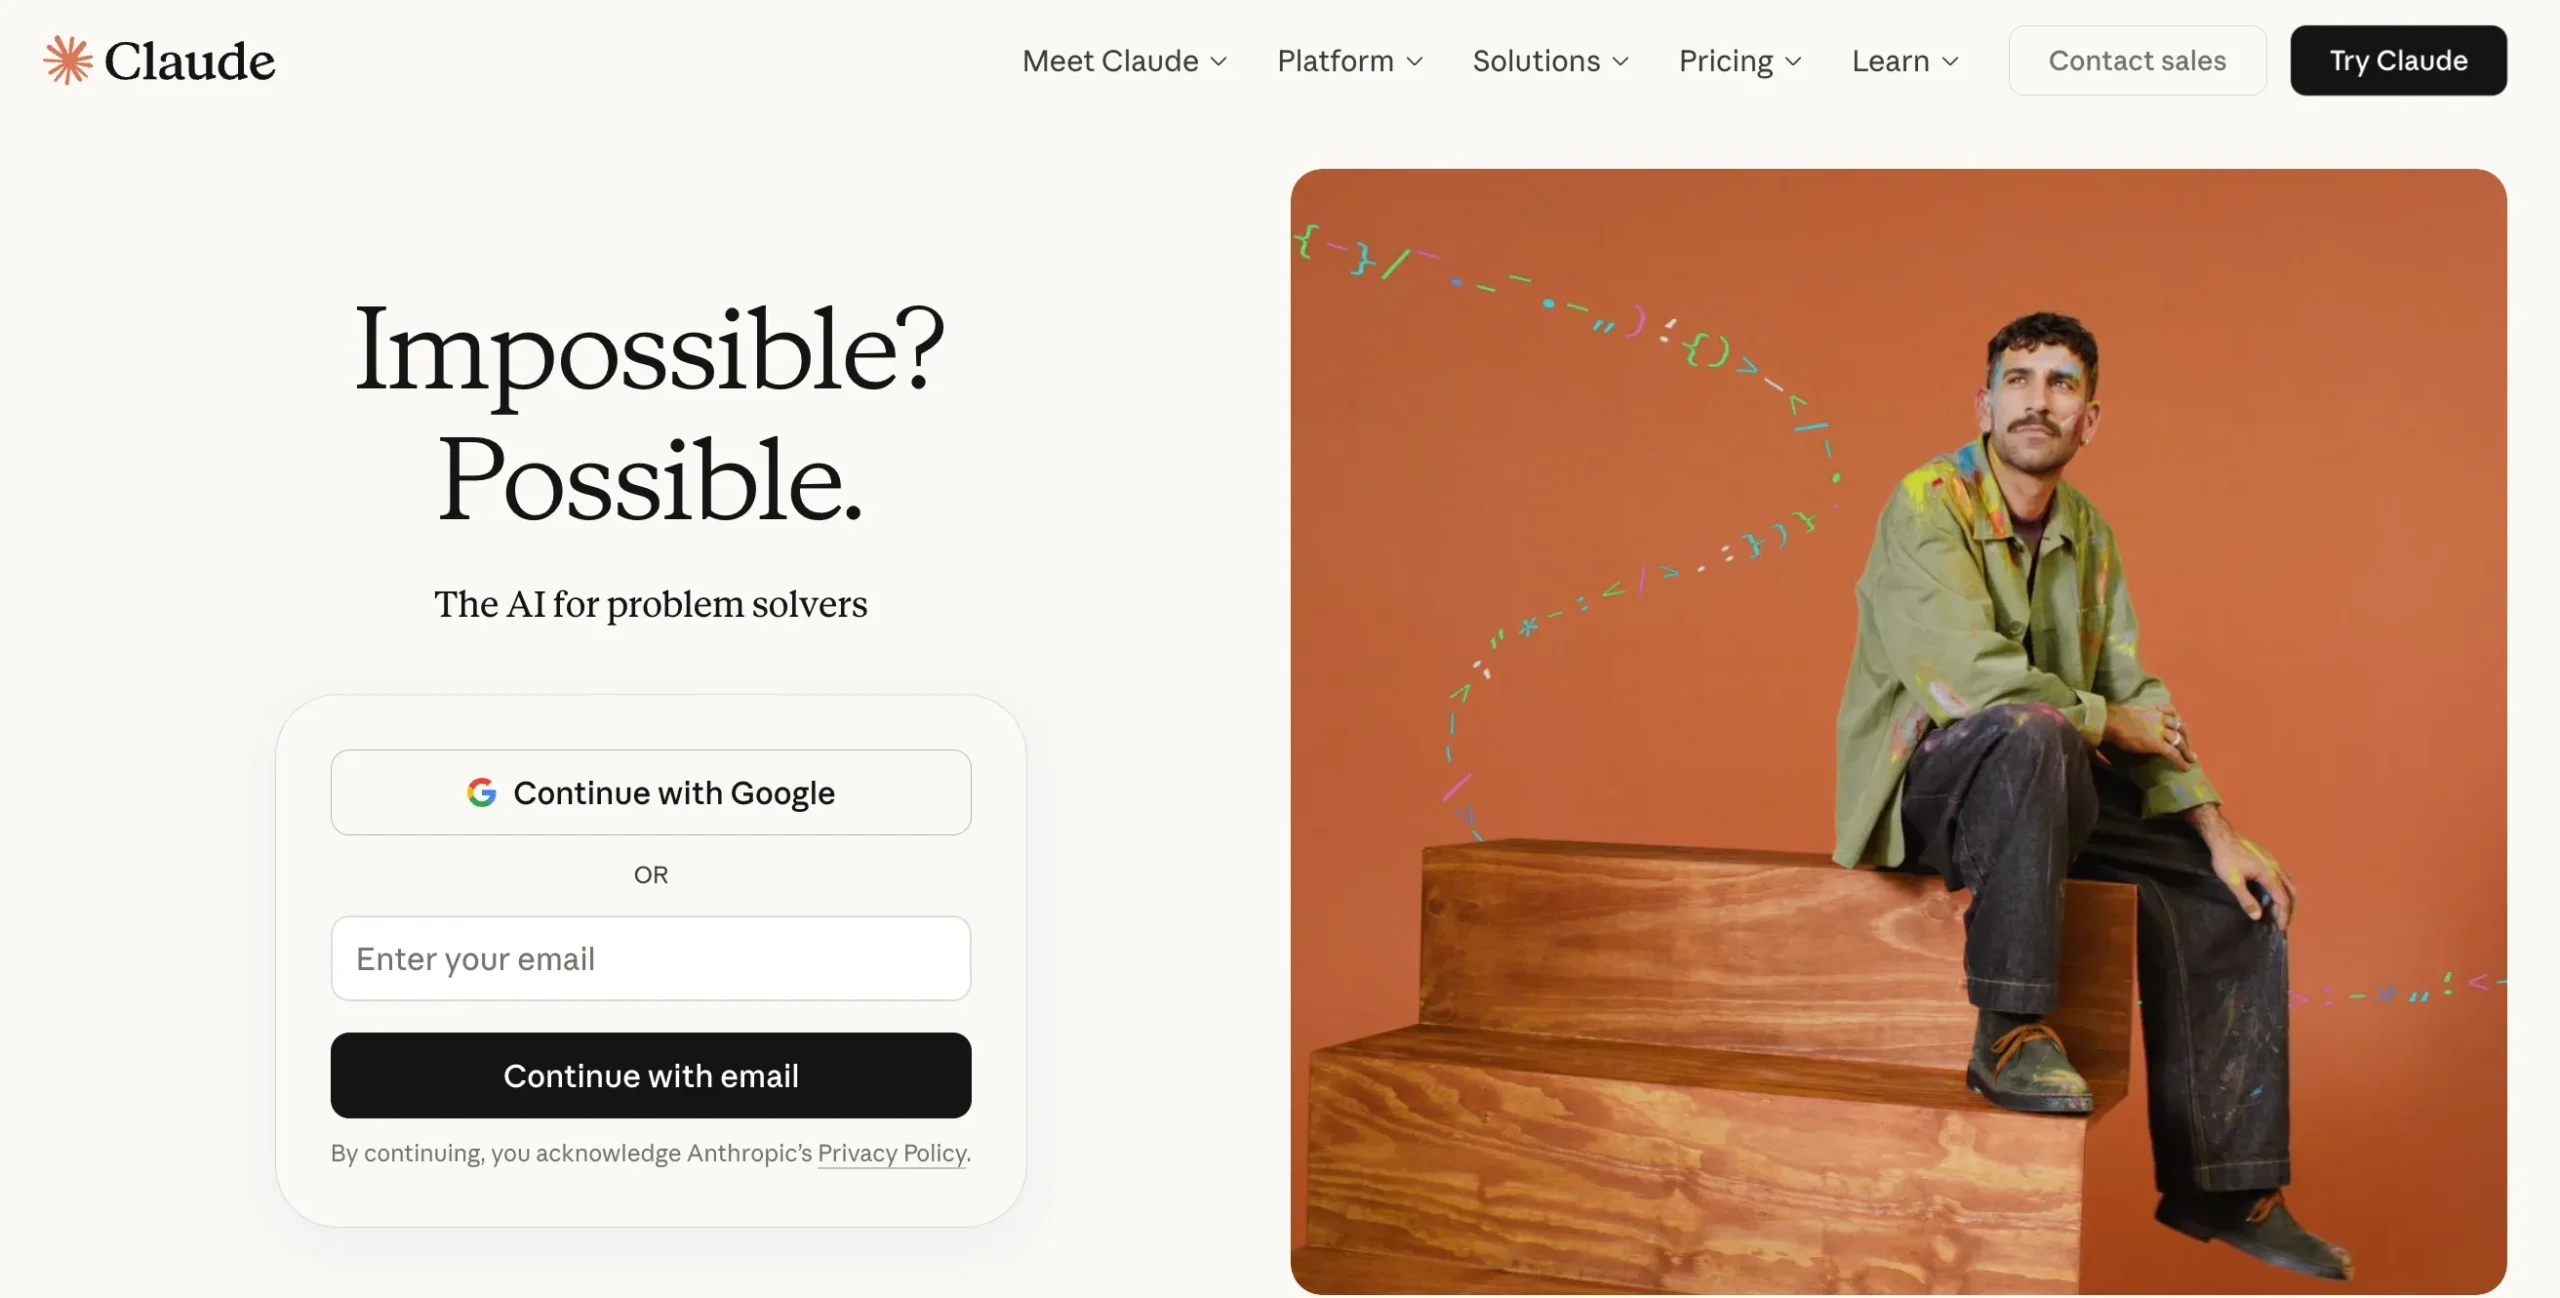This screenshot has height=1298, width=2560.
Task: Open the Meet Claude dropdown menu
Action: 1219,61
